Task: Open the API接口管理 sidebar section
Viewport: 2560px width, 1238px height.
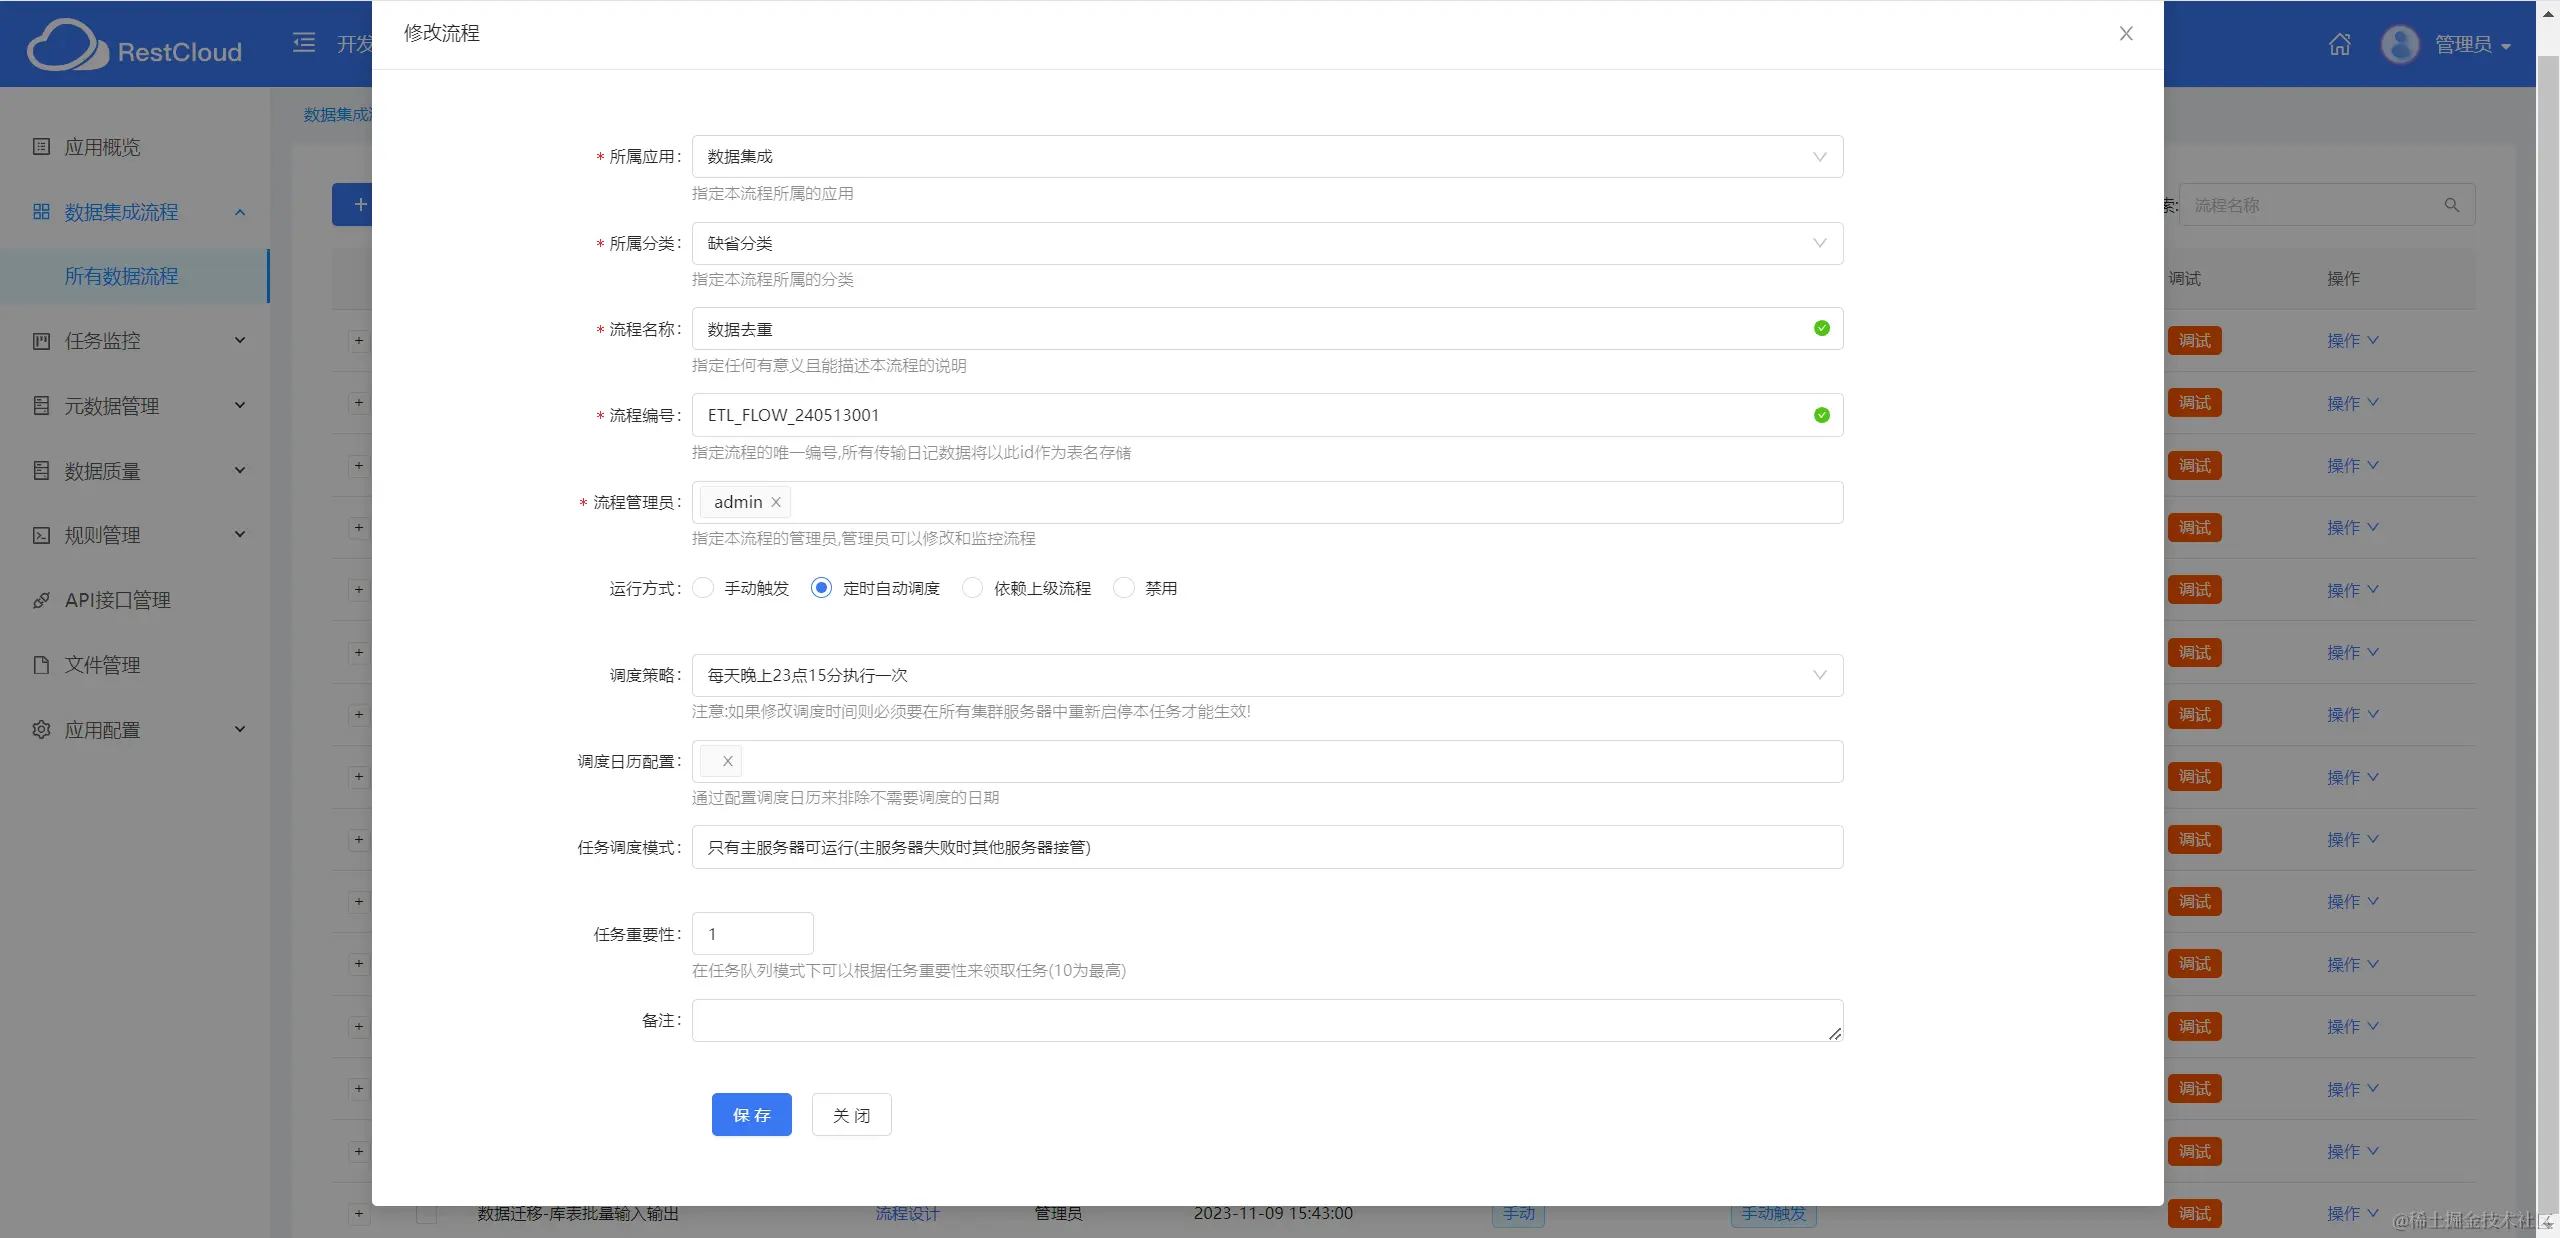Action: [118, 600]
